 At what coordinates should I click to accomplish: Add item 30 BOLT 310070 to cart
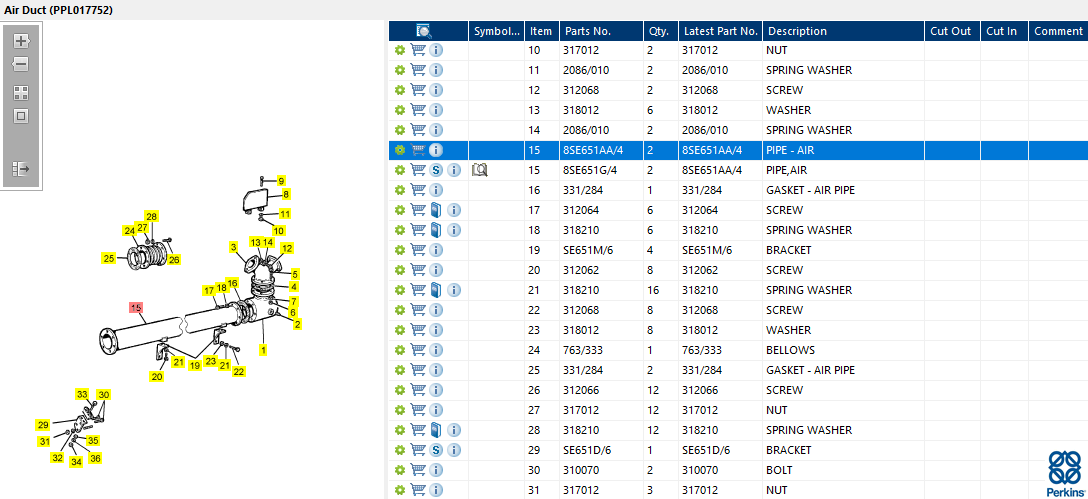coord(418,470)
